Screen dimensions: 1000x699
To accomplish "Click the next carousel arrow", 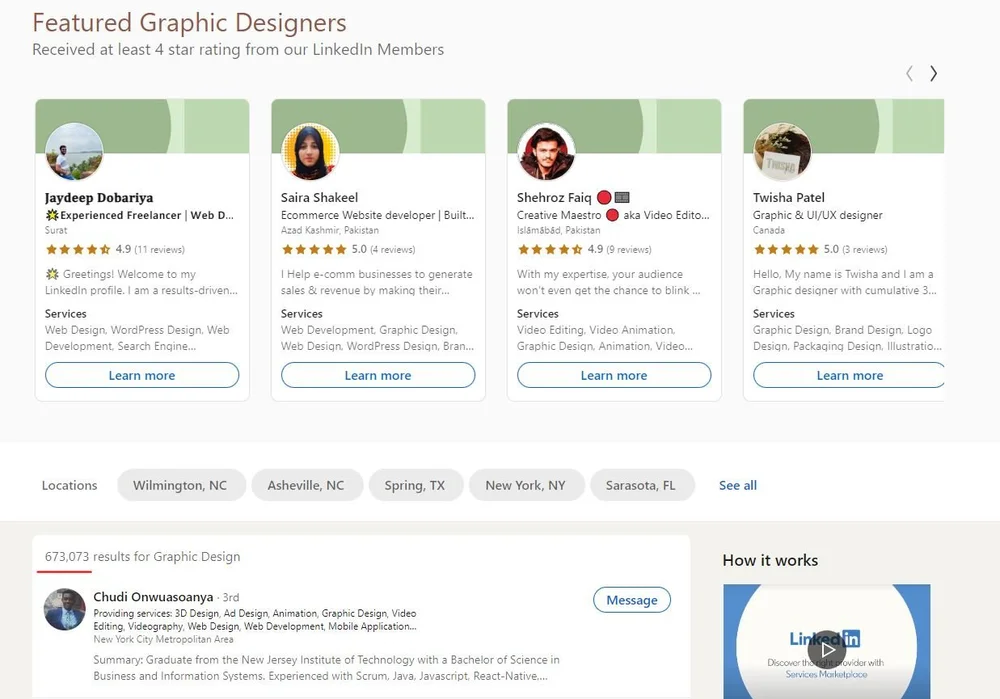I will click(933, 73).
